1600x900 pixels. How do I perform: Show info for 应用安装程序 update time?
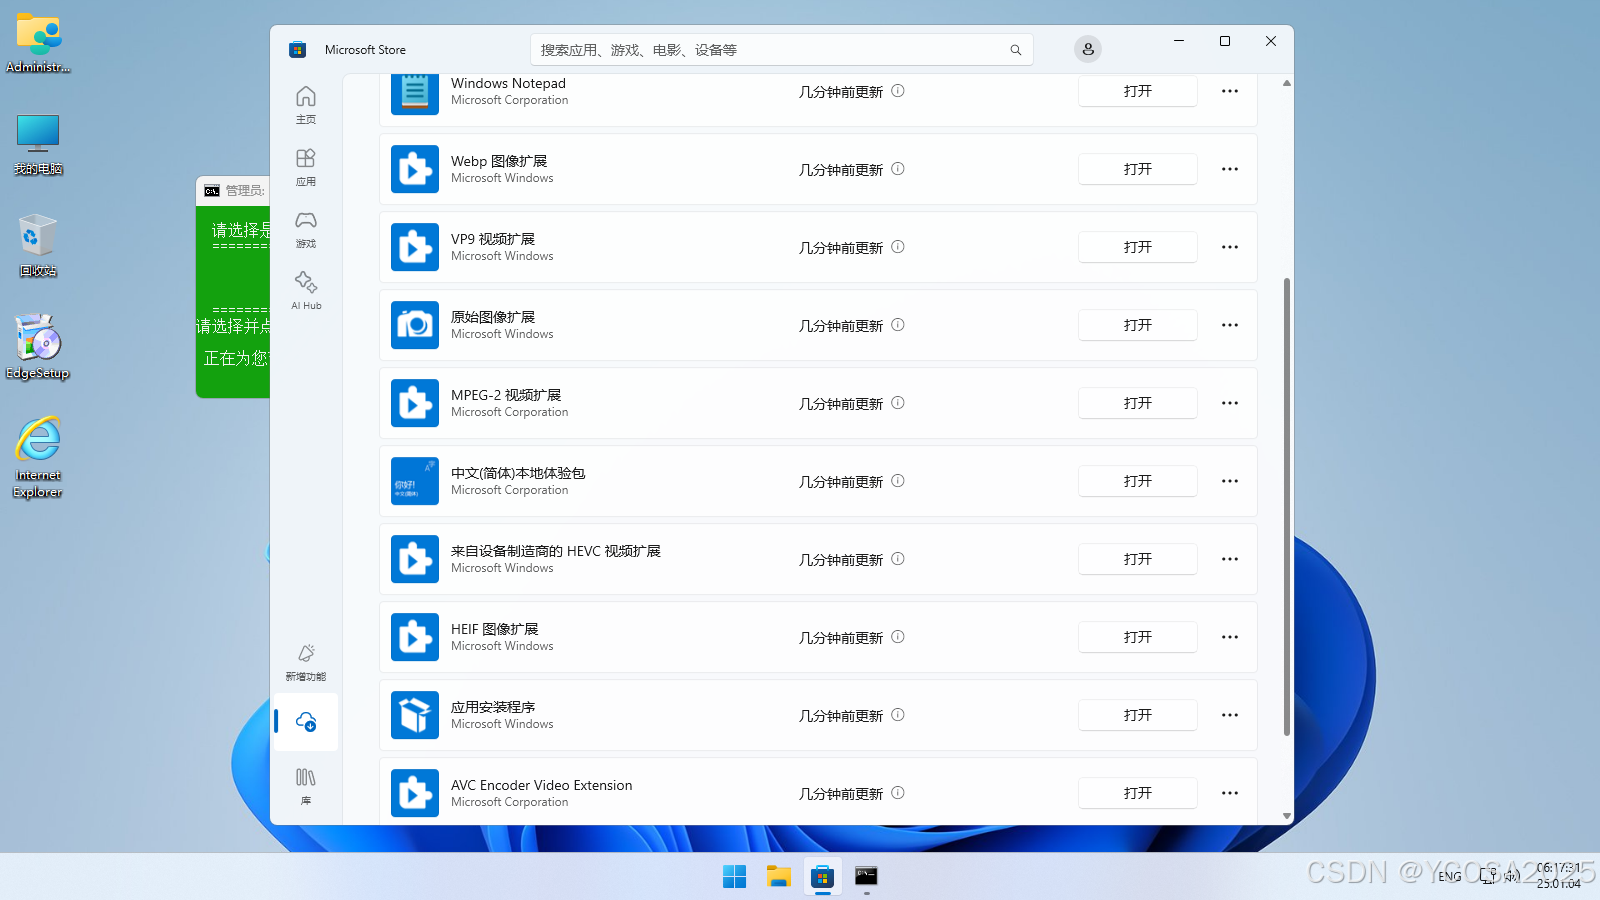pyautogui.click(x=898, y=715)
